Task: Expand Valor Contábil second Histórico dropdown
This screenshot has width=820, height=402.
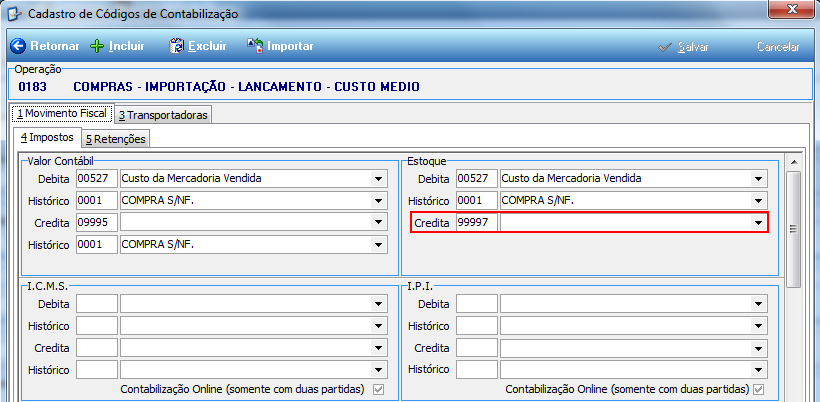Action: pos(378,245)
